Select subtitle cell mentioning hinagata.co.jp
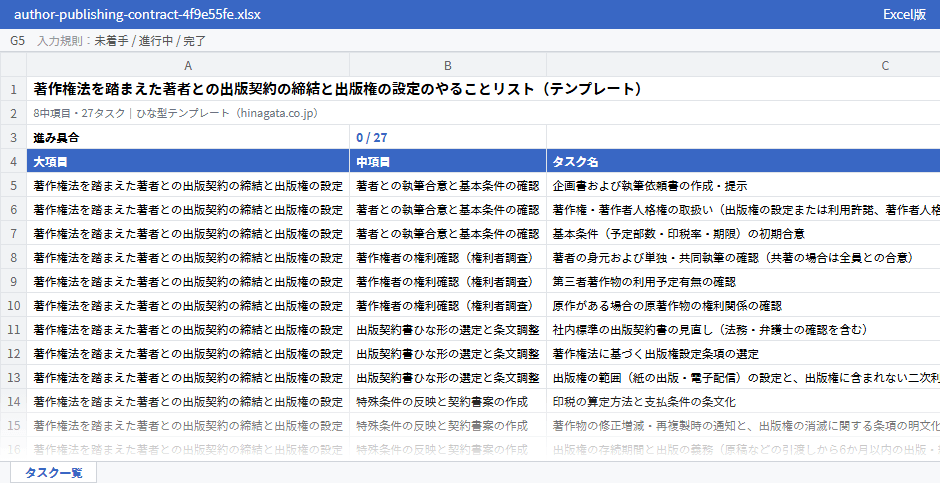Viewport: 940px width, 483px height. [x=483, y=113]
